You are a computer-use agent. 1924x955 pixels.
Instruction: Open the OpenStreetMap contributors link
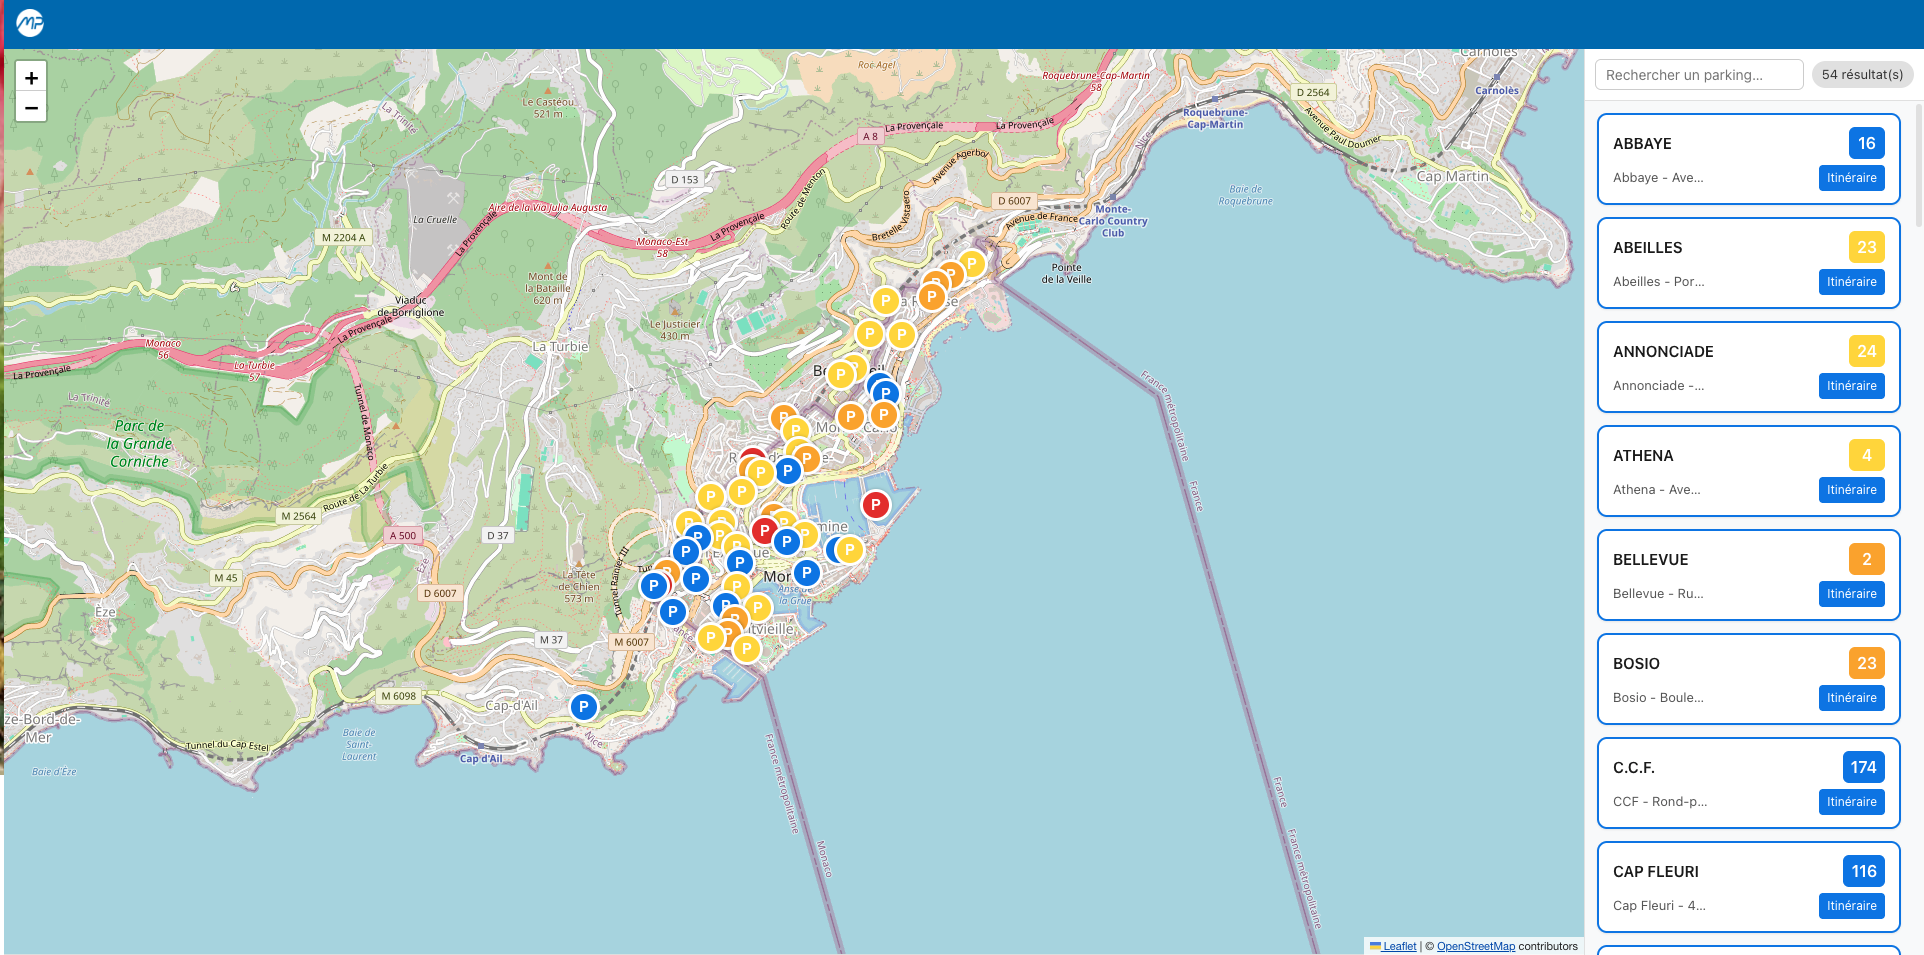pyautogui.click(x=1475, y=946)
